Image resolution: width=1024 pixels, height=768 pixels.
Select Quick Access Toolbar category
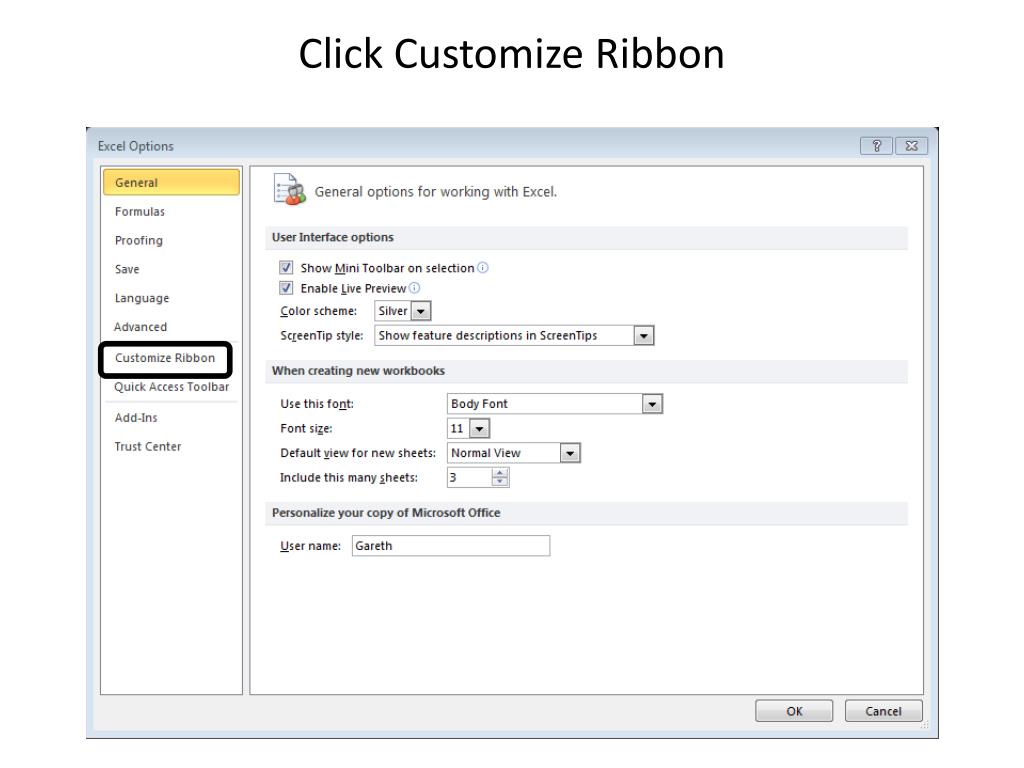[172, 387]
